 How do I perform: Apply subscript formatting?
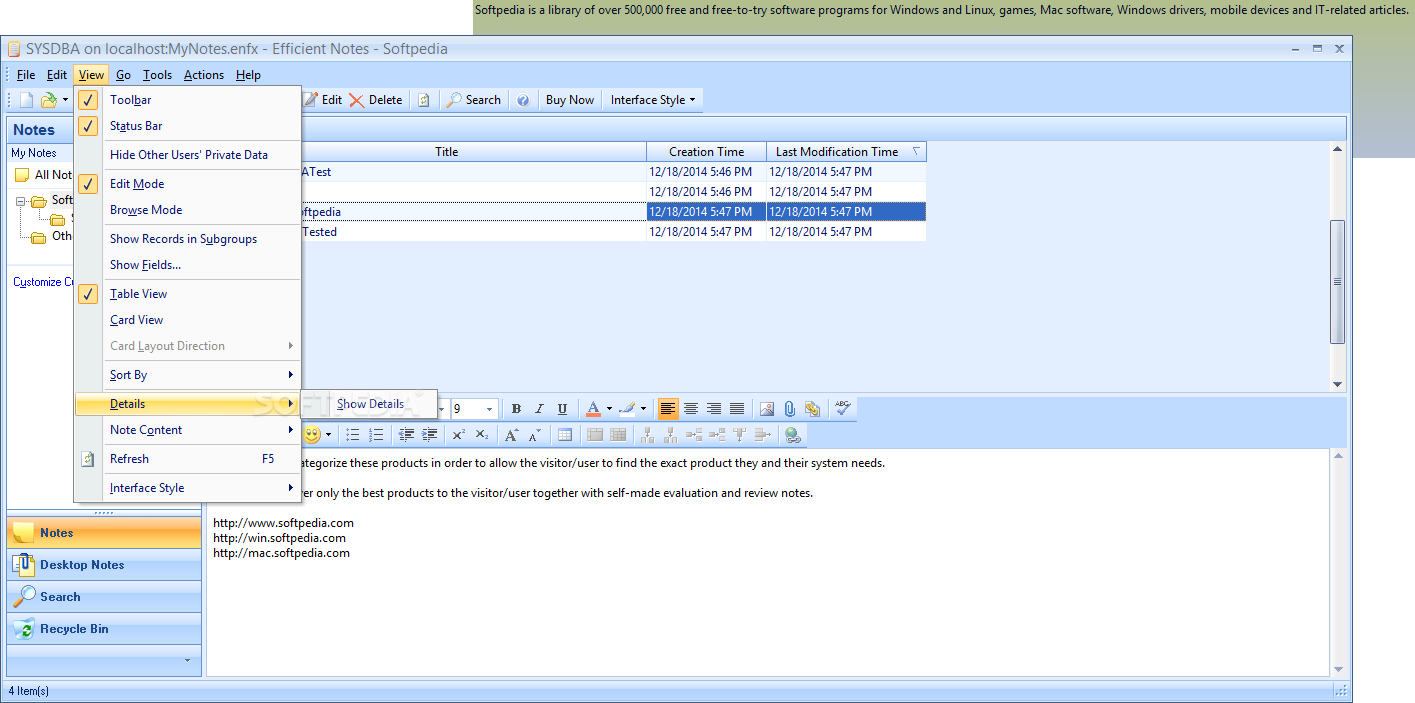[482, 435]
